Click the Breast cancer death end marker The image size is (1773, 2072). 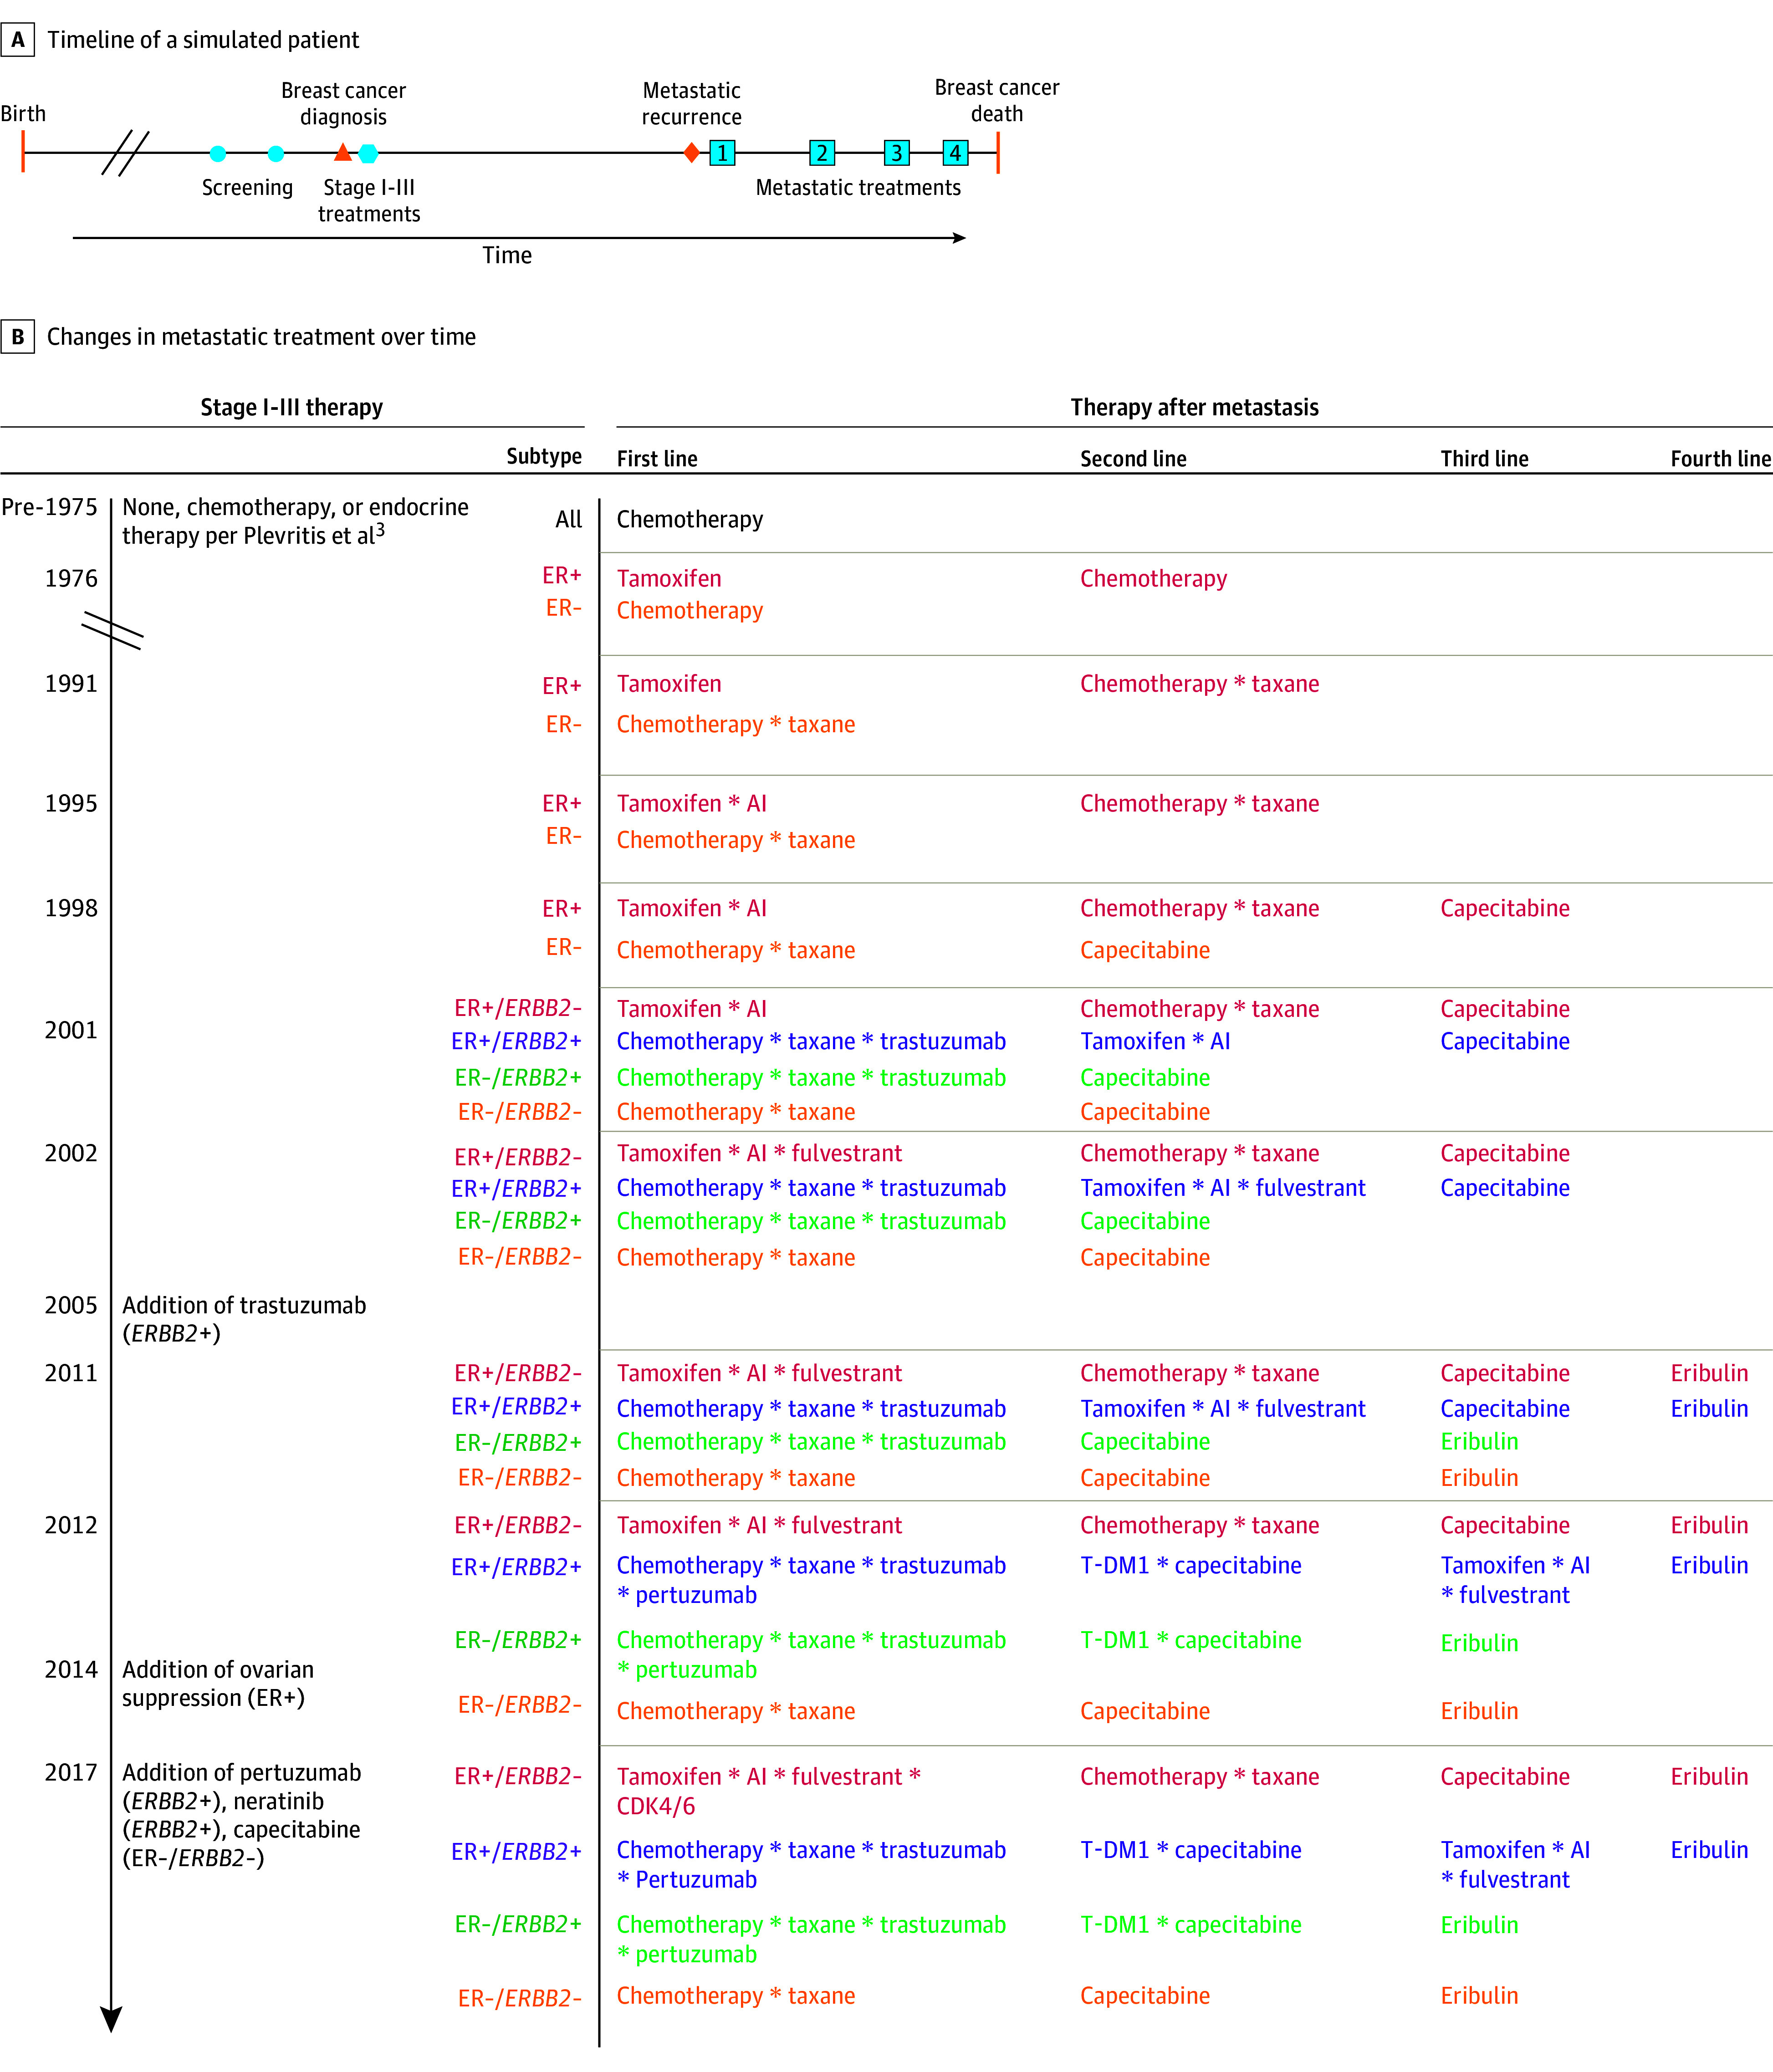click(x=998, y=153)
